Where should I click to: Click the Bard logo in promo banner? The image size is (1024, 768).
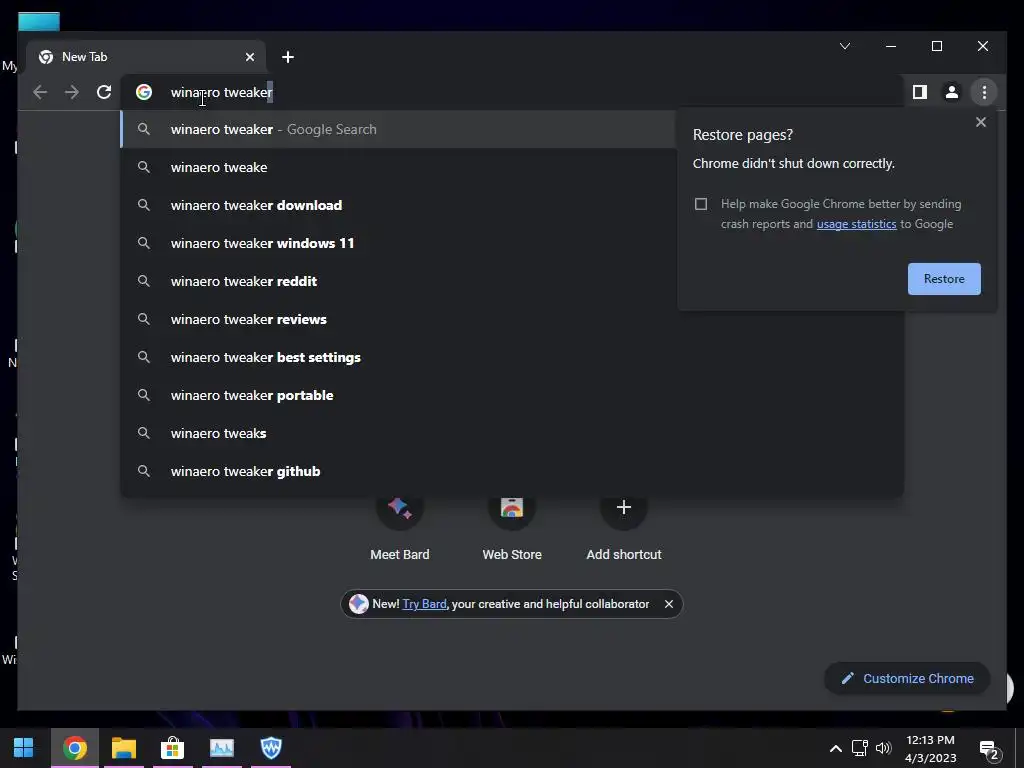(359, 604)
